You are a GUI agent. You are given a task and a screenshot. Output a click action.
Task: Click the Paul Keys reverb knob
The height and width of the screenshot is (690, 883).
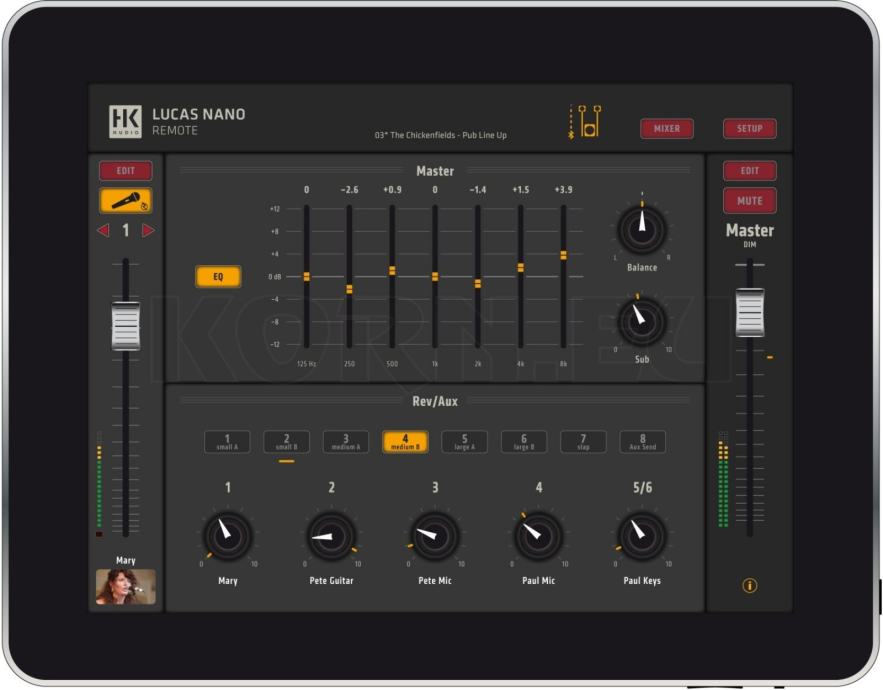(x=641, y=537)
